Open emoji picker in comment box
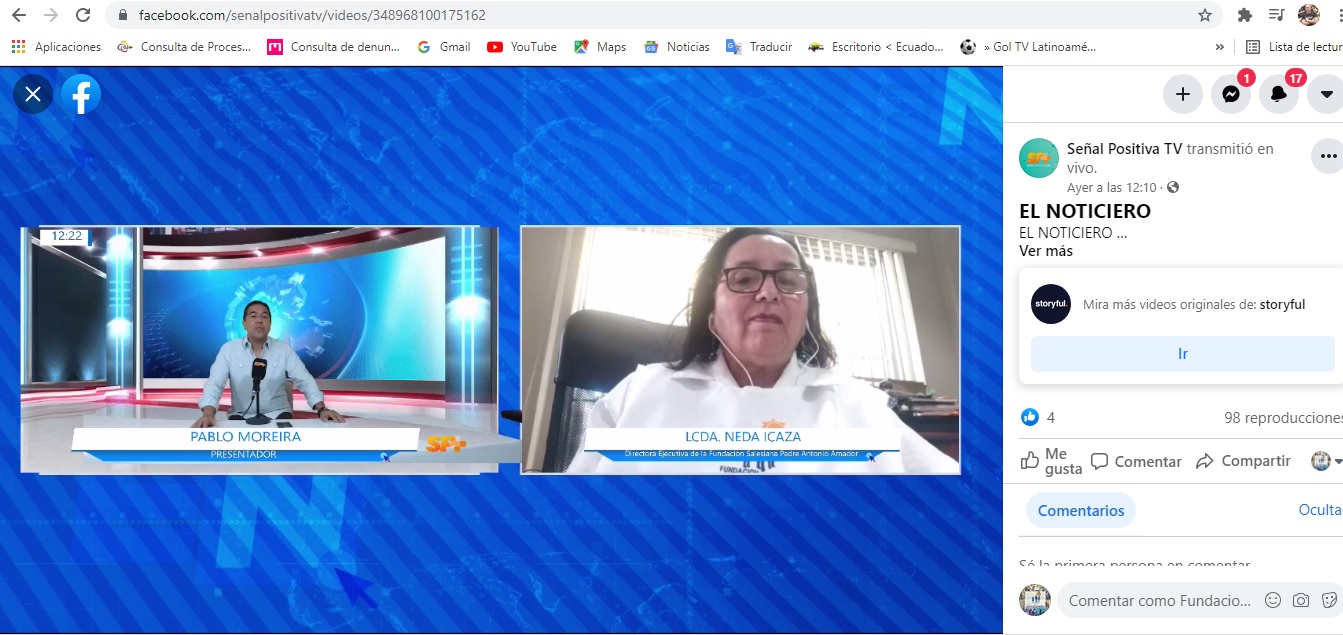The height and width of the screenshot is (635, 1343). (x=1273, y=600)
